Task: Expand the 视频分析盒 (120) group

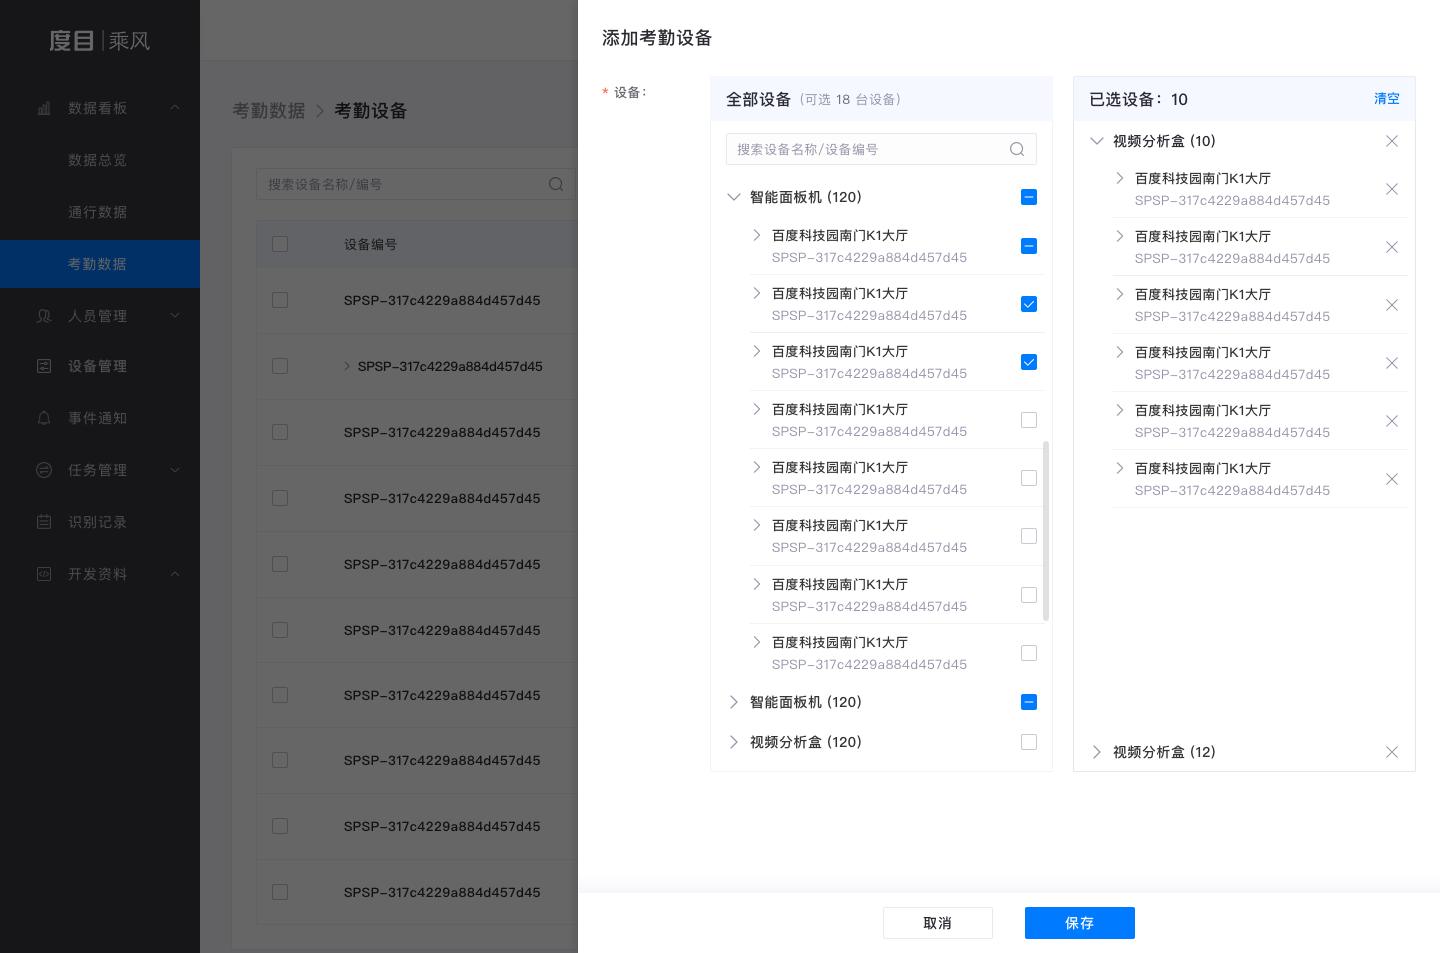Action: click(x=734, y=742)
